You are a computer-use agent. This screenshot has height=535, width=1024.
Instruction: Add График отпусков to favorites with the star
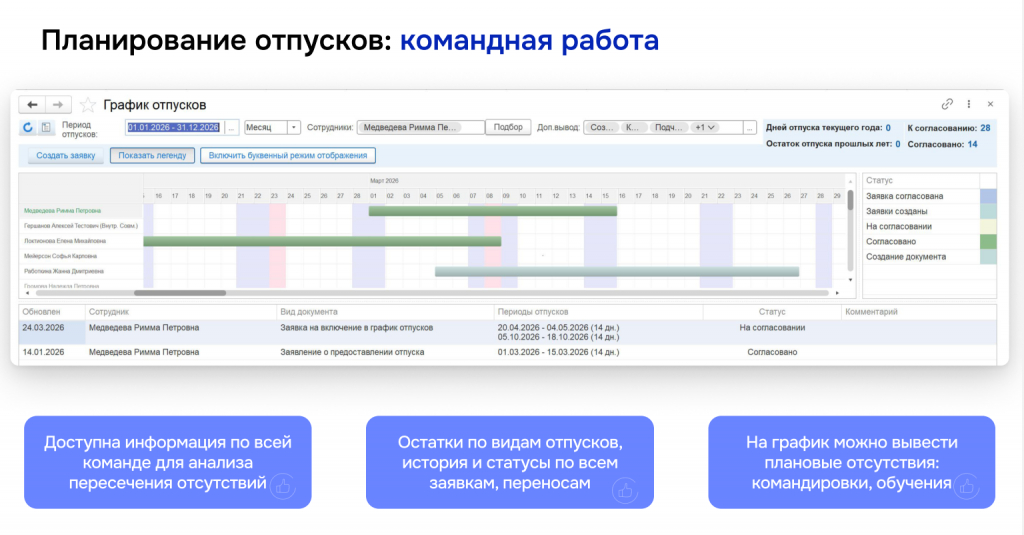[88, 105]
